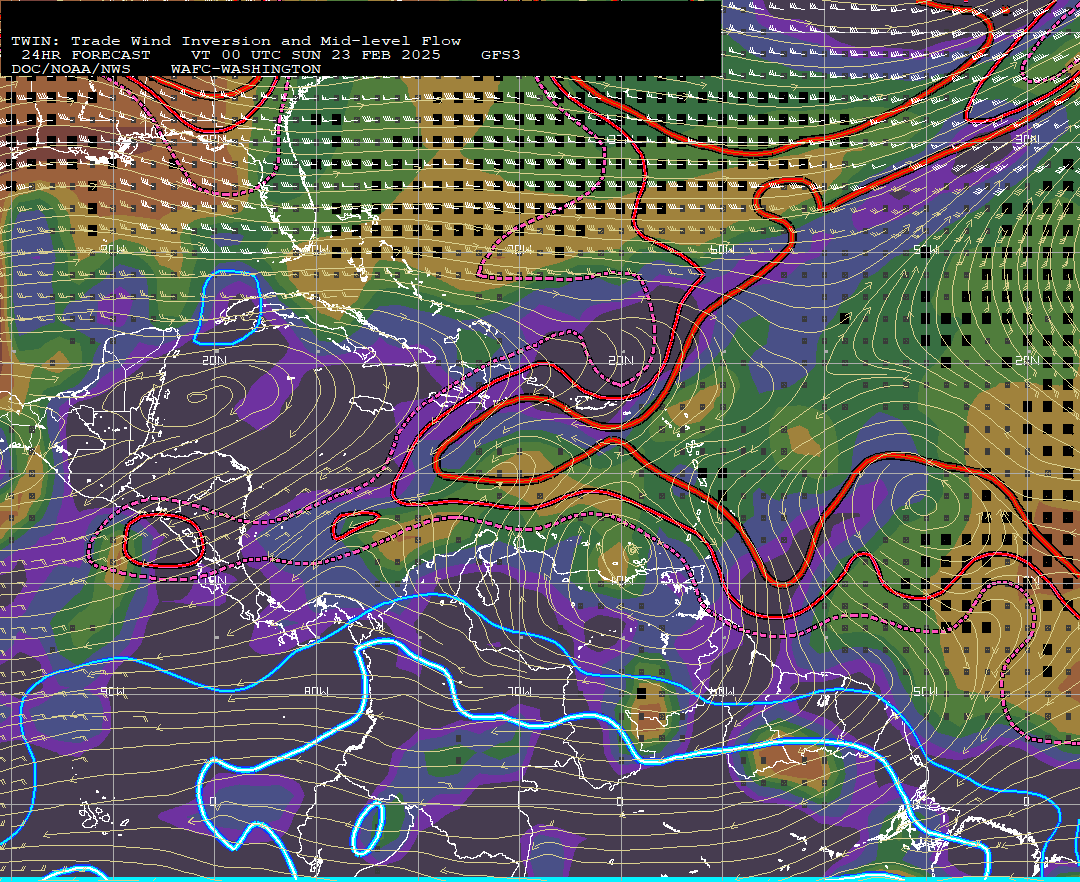Click the small cyan oval contour near Ecuador
Screen dimensions: 1080x882
coord(368,827)
